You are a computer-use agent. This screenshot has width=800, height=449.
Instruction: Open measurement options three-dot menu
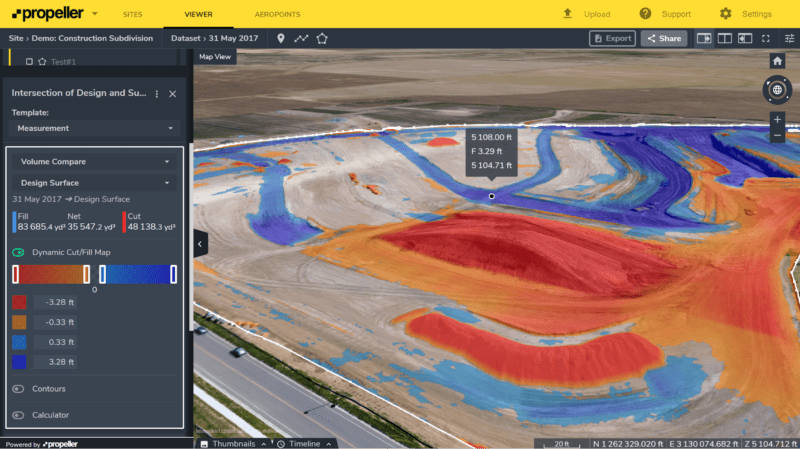(157, 94)
